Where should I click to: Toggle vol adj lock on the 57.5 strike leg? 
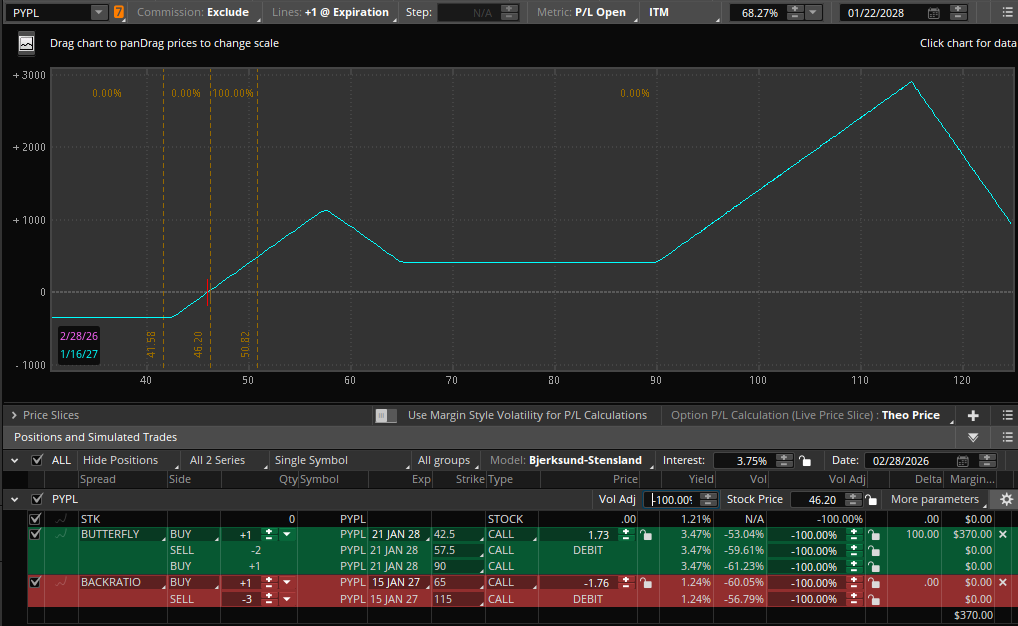[875, 551]
